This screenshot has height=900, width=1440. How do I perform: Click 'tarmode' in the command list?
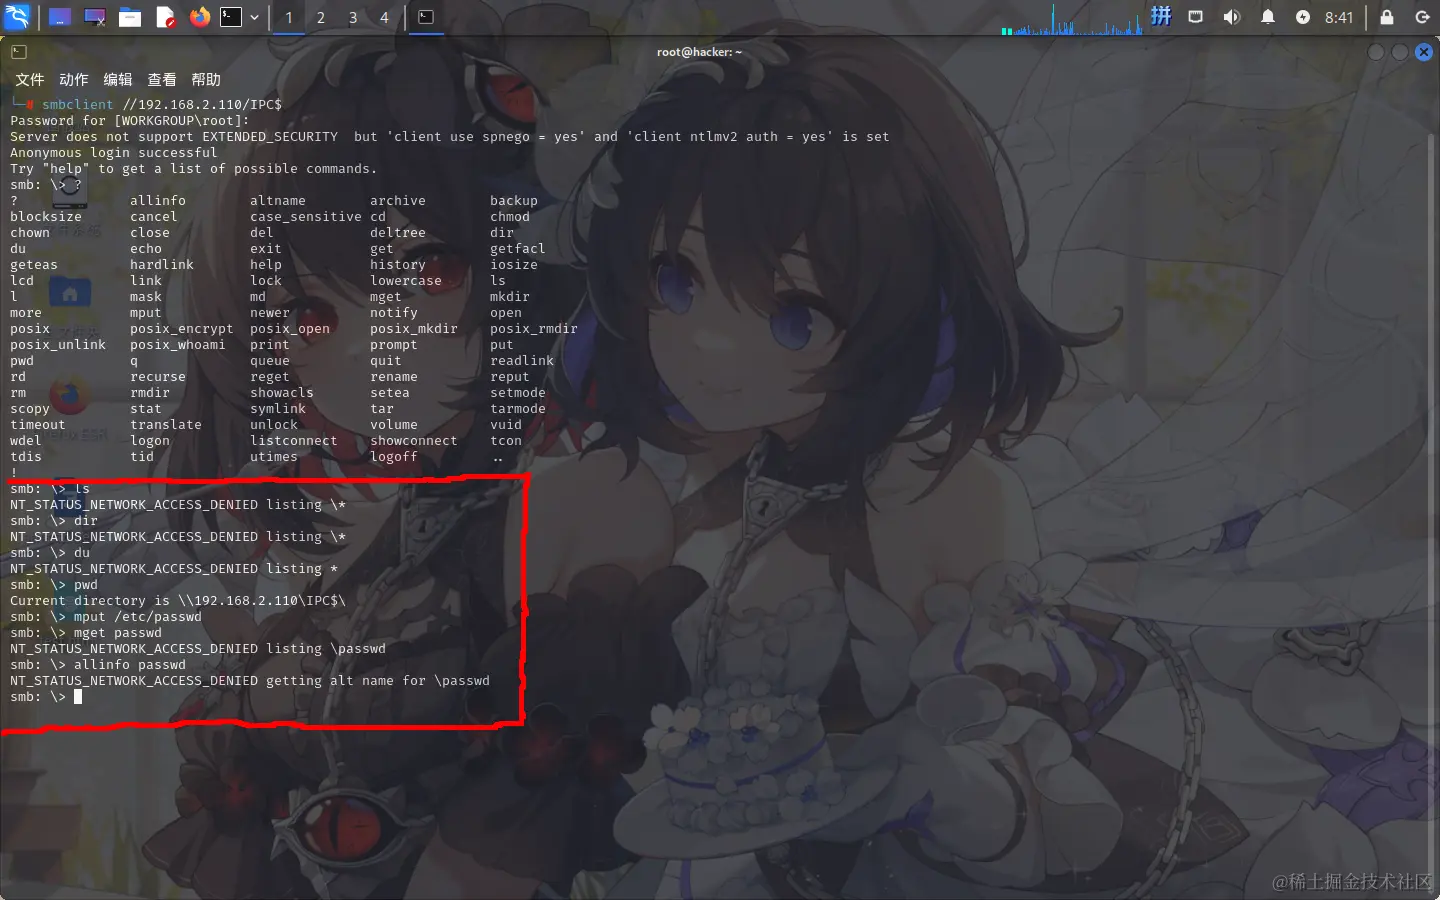pos(518,408)
